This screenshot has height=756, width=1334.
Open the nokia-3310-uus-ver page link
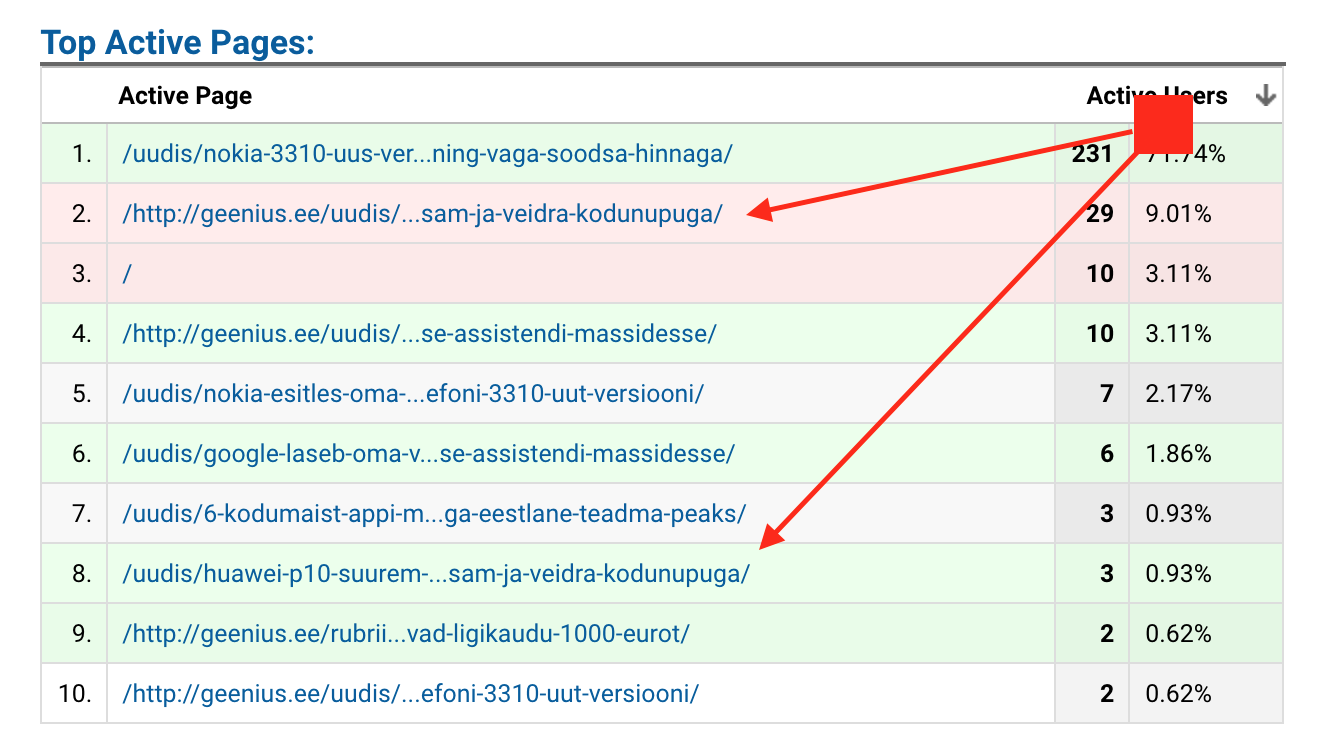click(427, 154)
